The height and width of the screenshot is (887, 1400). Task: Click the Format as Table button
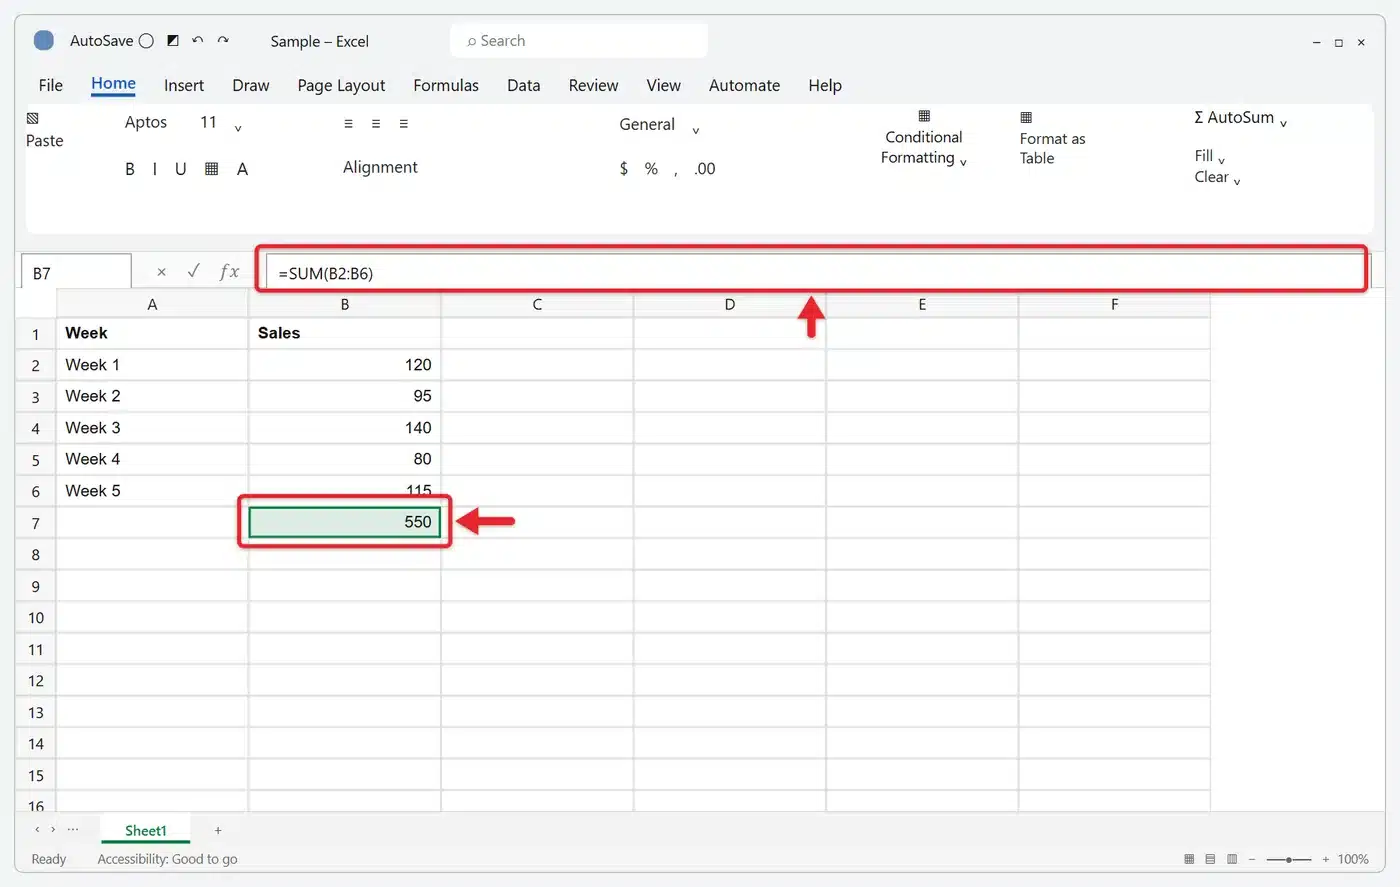coord(1052,139)
